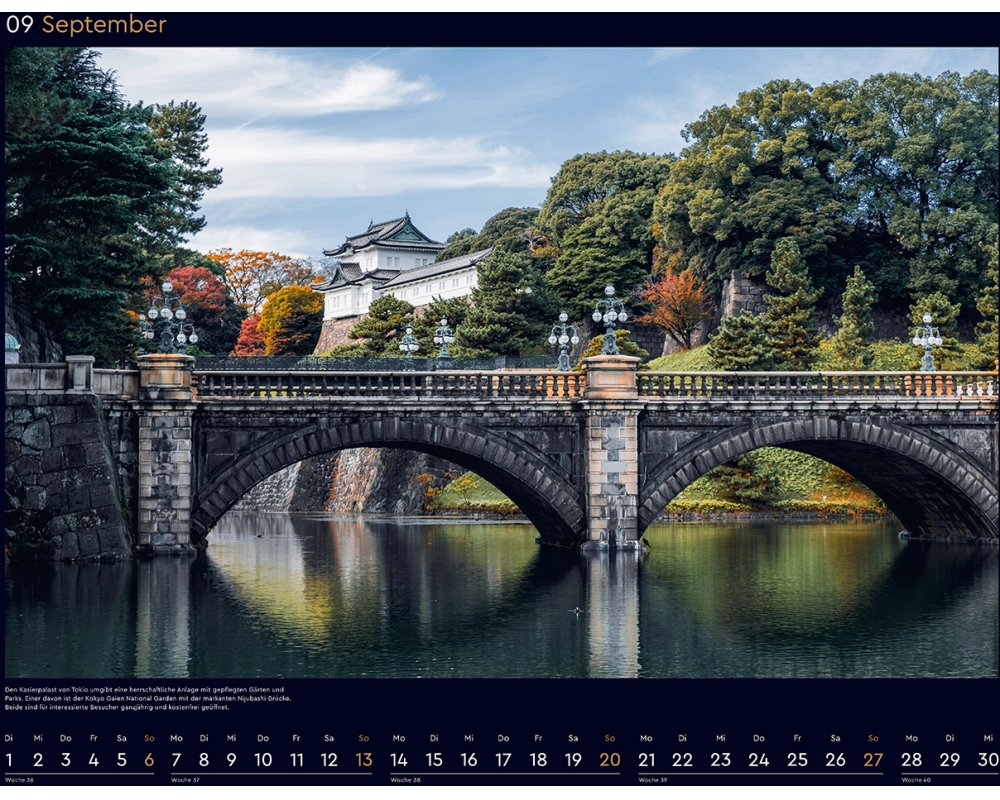This screenshot has width=1000, height=800.
Task: Select Tuesday the 1st on the calendar
Action: 9,759
